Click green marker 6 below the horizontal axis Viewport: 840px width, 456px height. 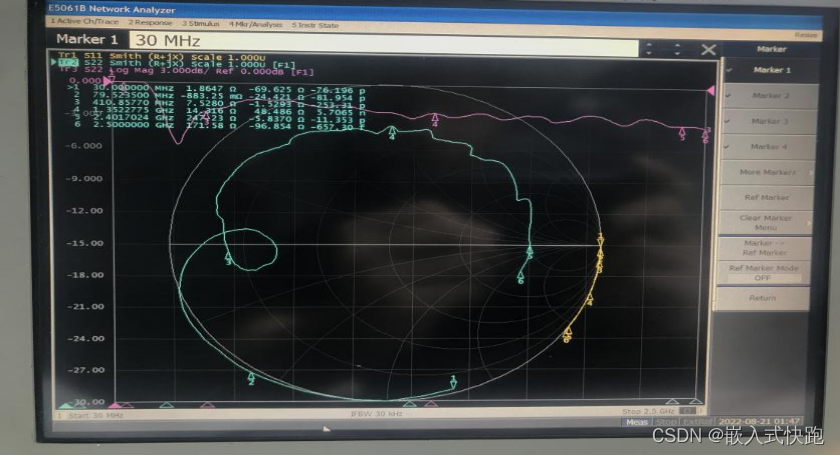[520, 277]
